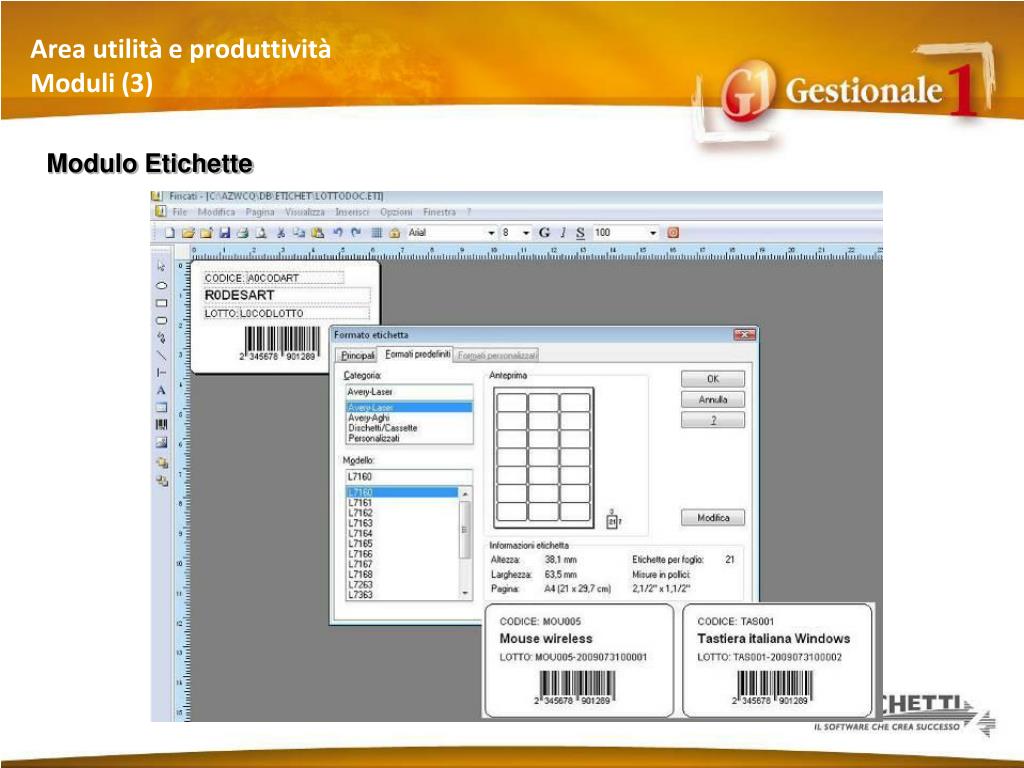Select the rectangle drawing tool
The width and height of the screenshot is (1024, 768).
[x=161, y=303]
